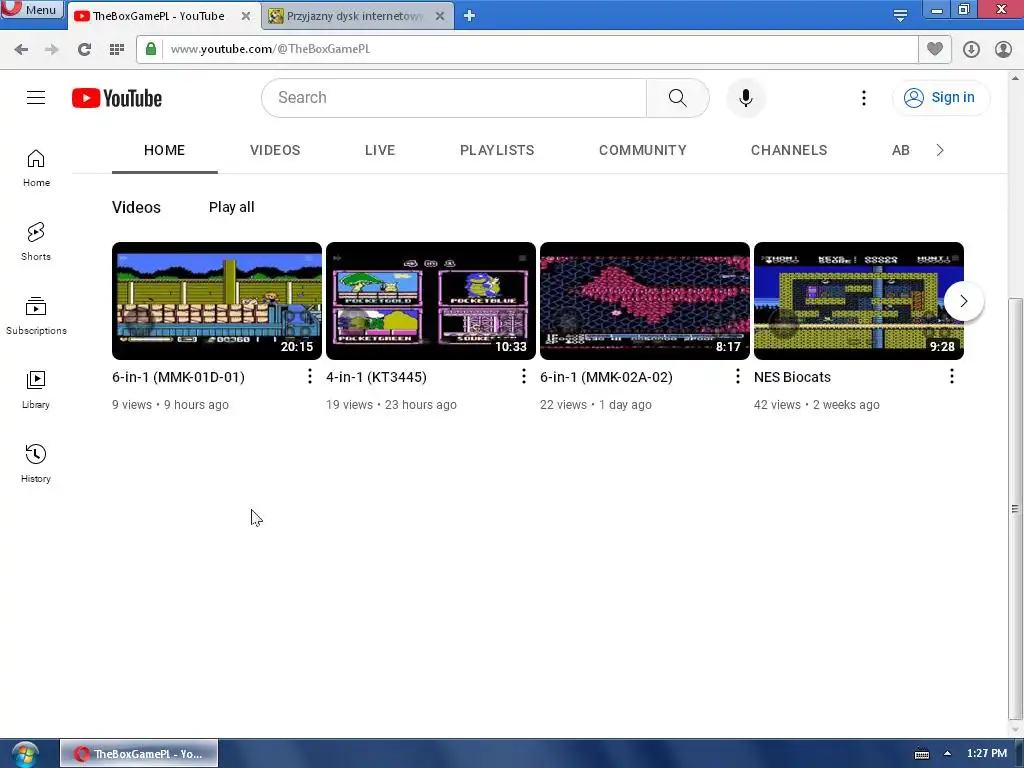Viewport: 1024px width, 768px height.
Task: Click Play all link
Action: [x=232, y=207]
